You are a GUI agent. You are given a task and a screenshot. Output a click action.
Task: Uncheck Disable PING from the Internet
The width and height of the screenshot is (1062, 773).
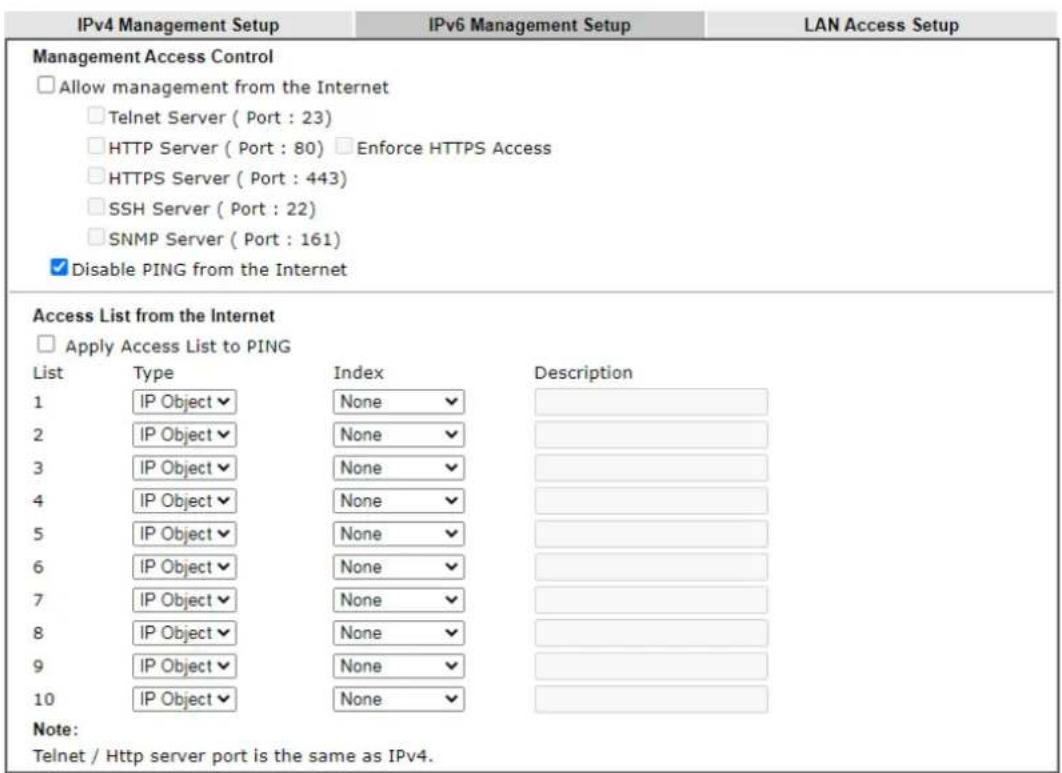59,268
